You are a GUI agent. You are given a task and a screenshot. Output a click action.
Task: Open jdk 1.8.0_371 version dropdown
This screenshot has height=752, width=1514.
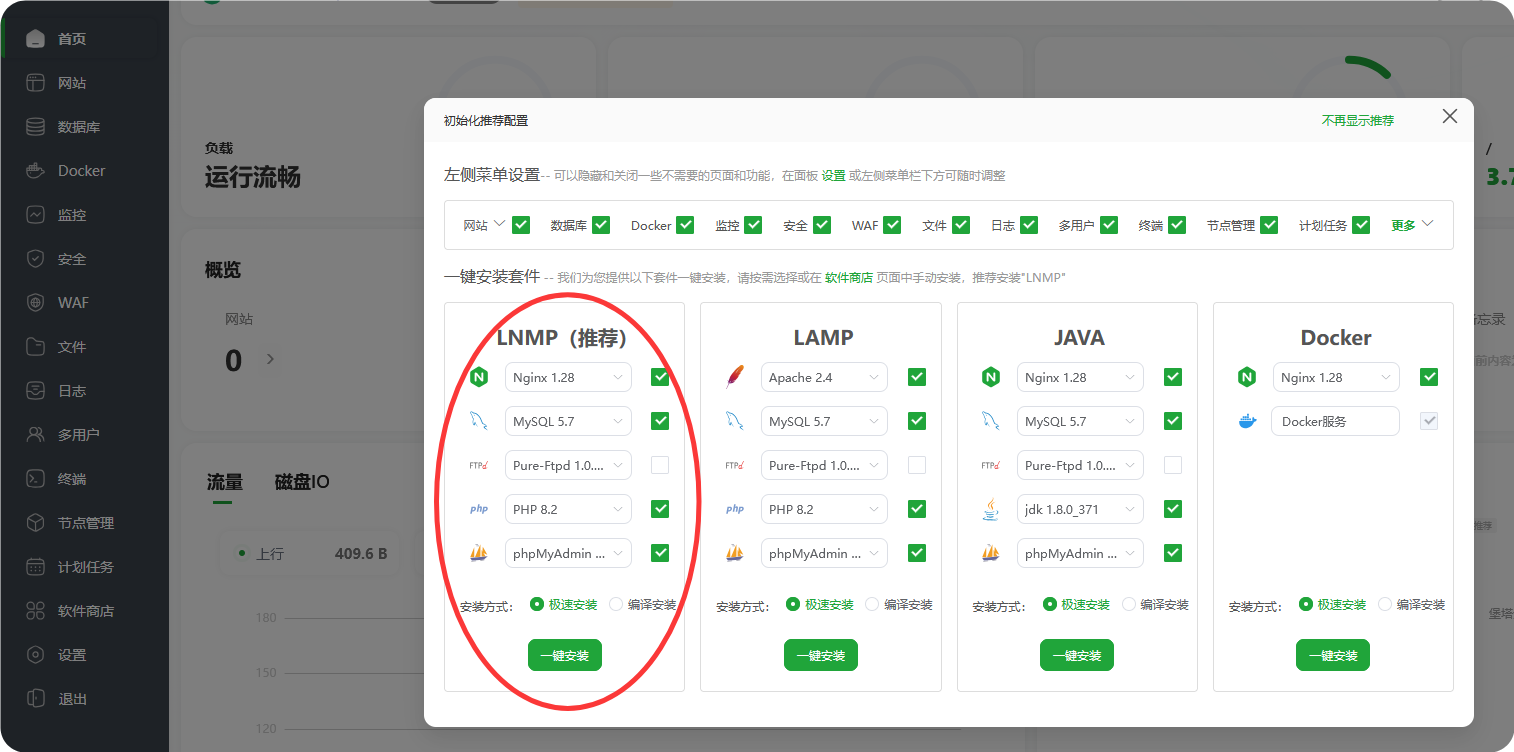click(1080, 509)
